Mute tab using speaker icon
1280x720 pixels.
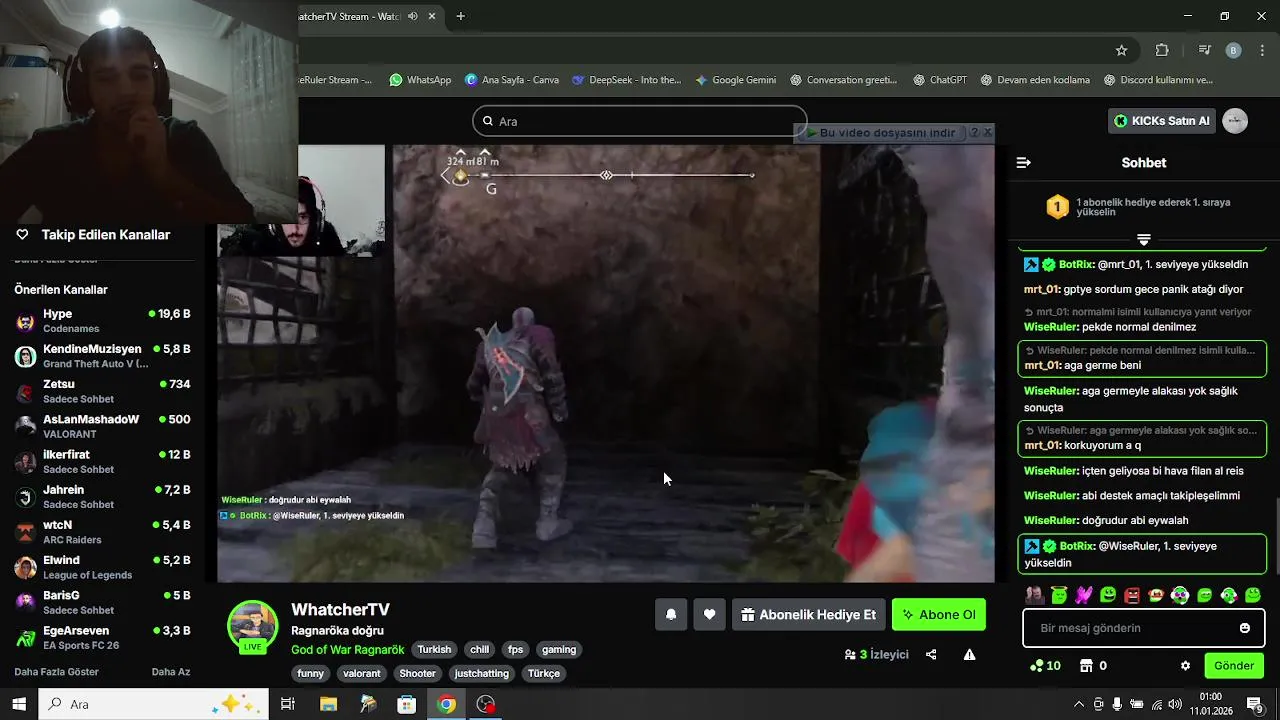point(413,16)
